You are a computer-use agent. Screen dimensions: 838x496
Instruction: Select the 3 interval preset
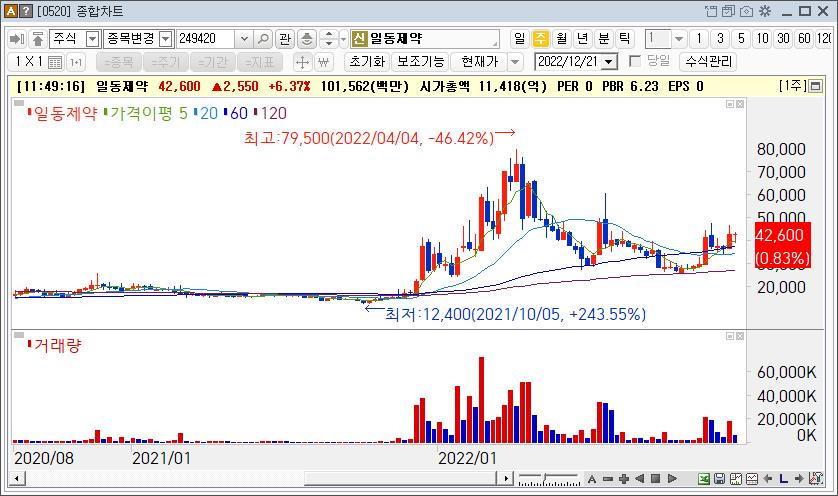[720, 38]
